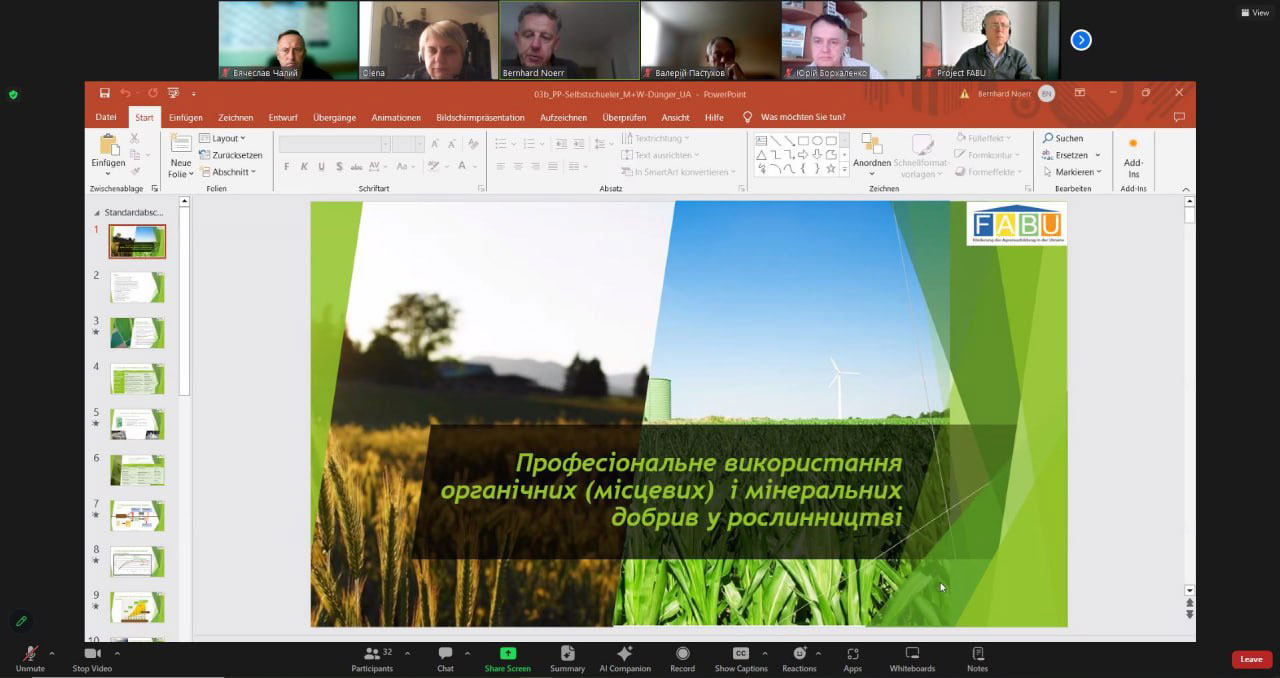Expand video options arrow next to Stop Video

(x=117, y=653)
